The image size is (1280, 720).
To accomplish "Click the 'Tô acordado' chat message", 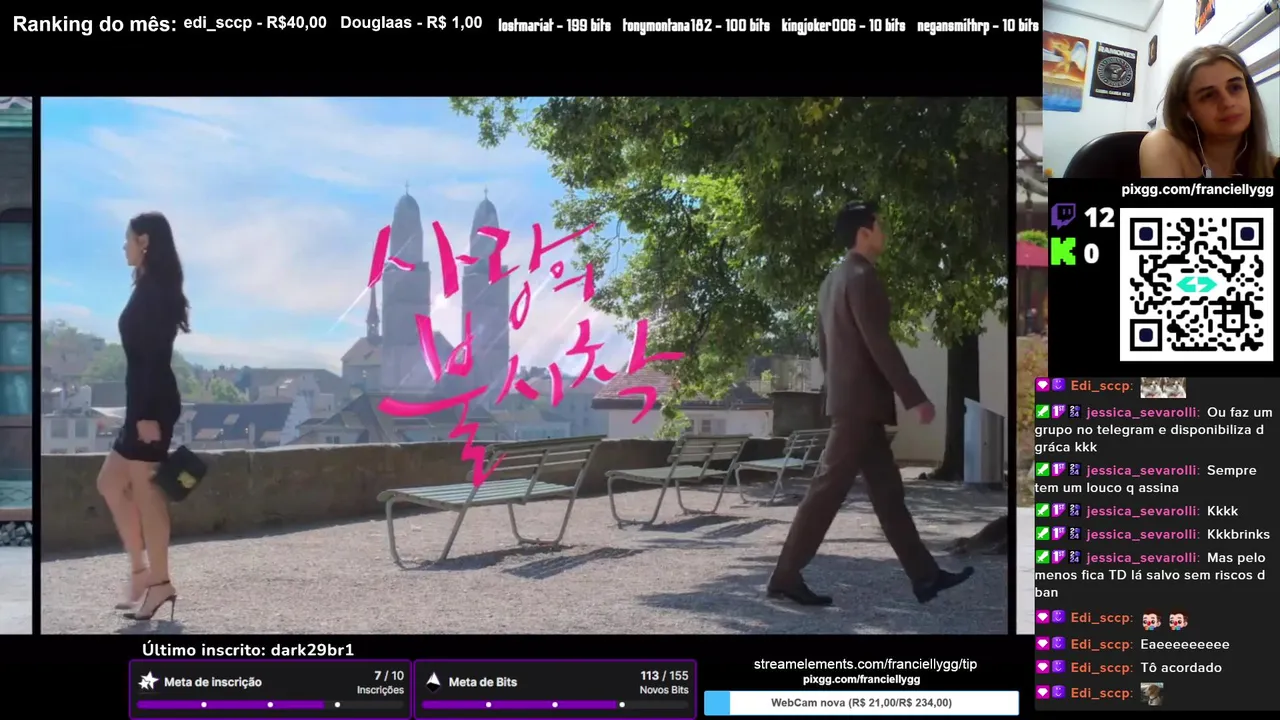I will click(1181, 668).
